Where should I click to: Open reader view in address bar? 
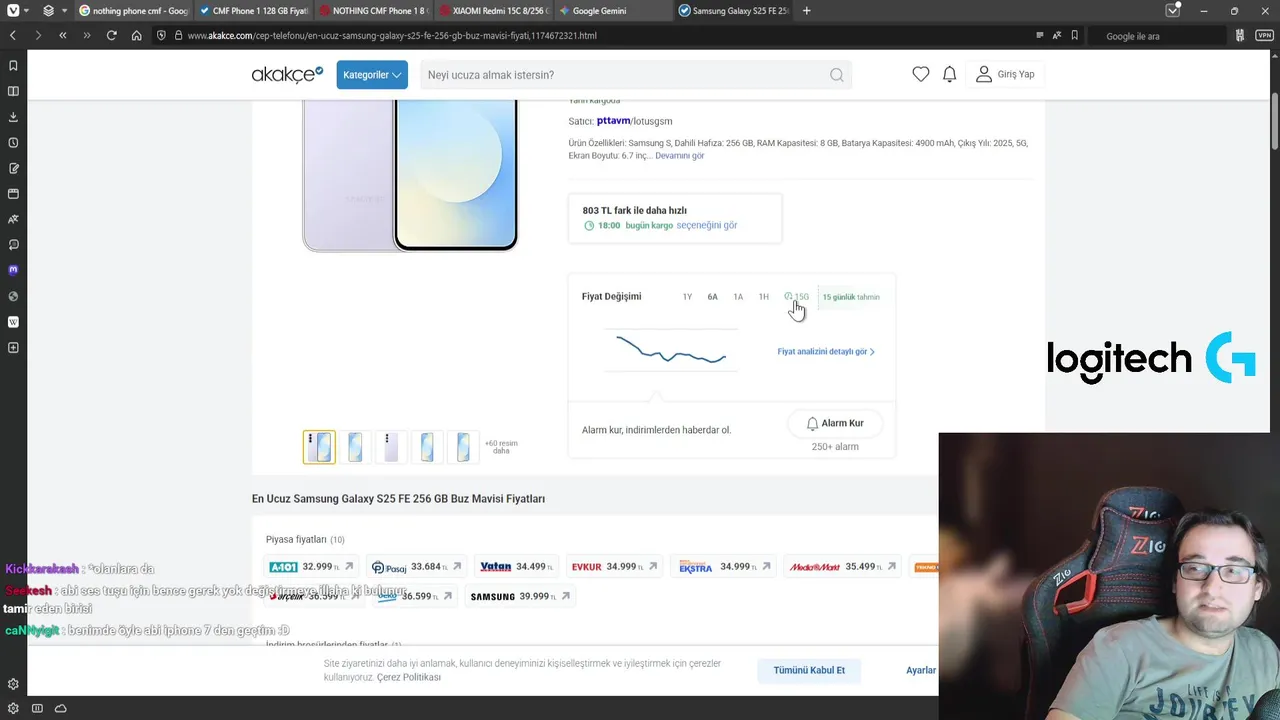point(1040,35)
